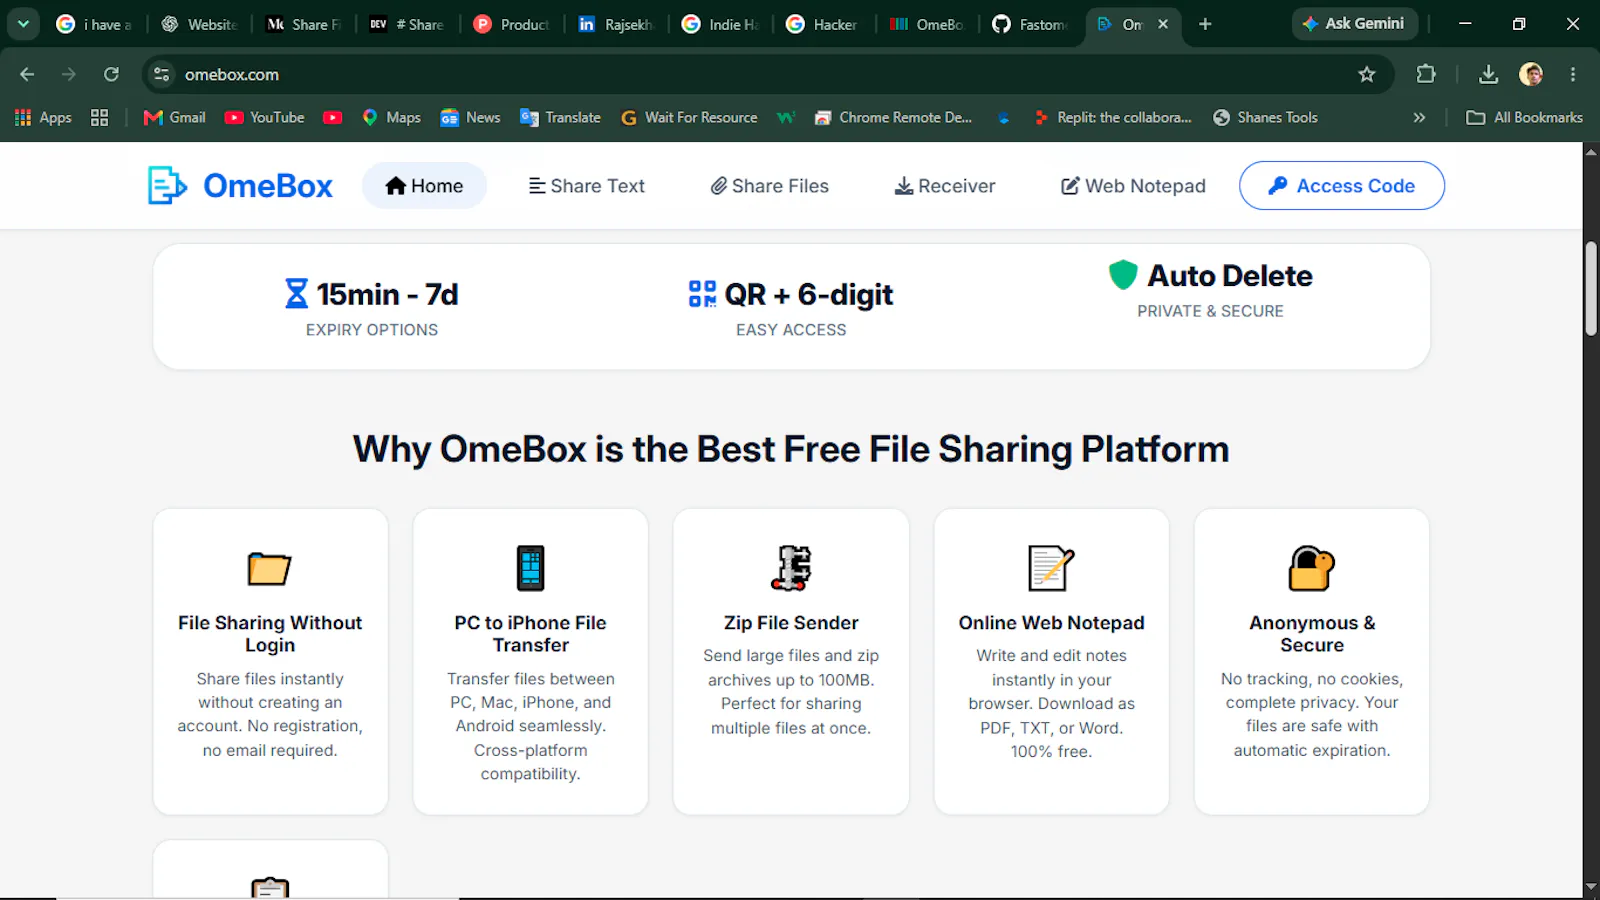This screenshot has height=900, width=1600.
Task: Click the Online Web Notepad memo icon
Action: 1051,568
